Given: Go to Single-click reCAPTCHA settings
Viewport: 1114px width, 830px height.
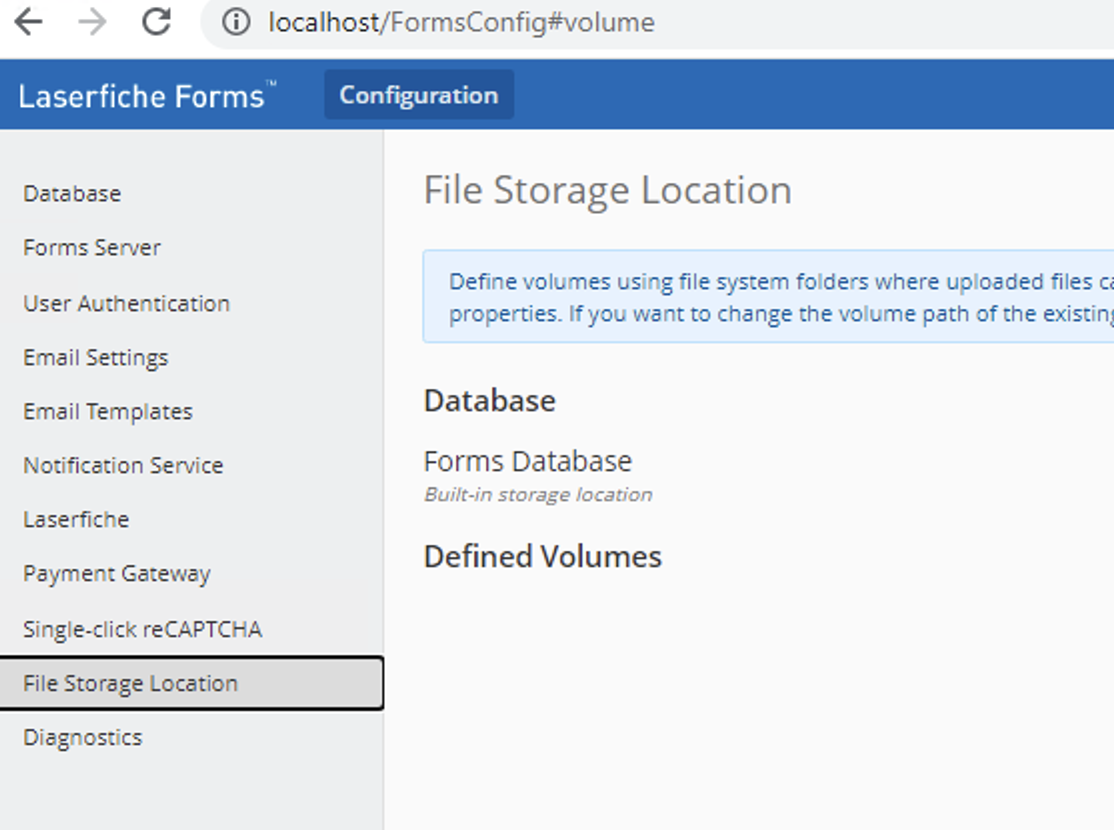Looking at the screenshot, I should (142, 629).
